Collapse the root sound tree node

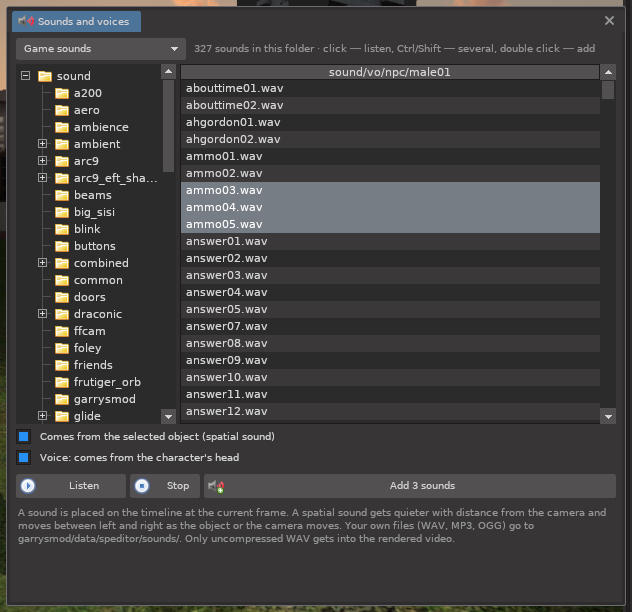tap(25, 75)
